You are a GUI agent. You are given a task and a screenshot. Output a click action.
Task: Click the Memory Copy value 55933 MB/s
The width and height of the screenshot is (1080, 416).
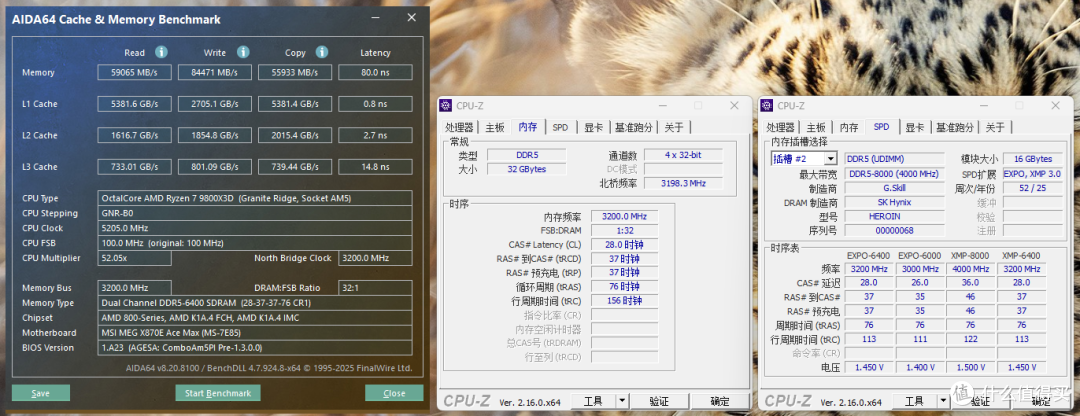[x=295, y=72]
